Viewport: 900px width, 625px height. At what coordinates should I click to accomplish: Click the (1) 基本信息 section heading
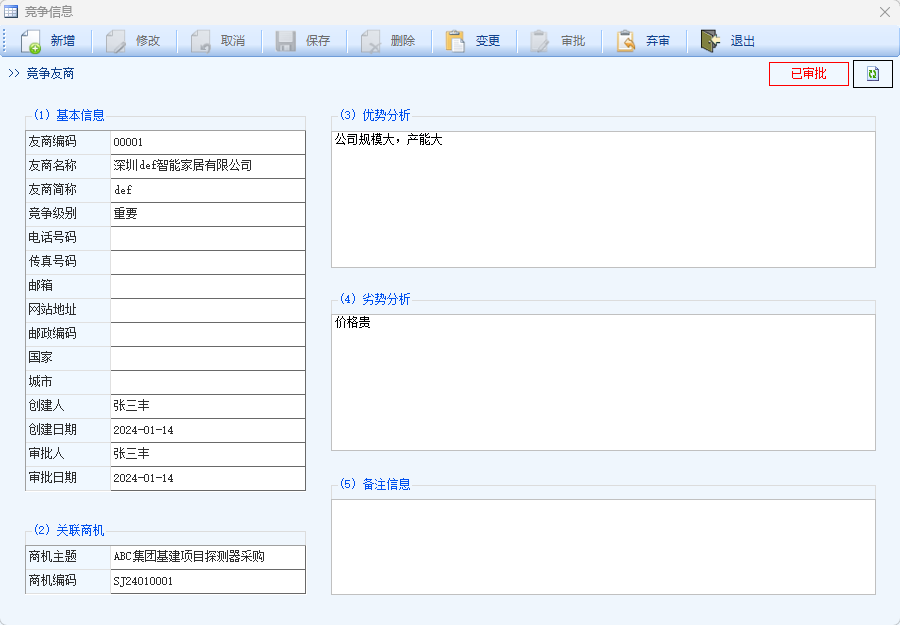tap(68, 115)
